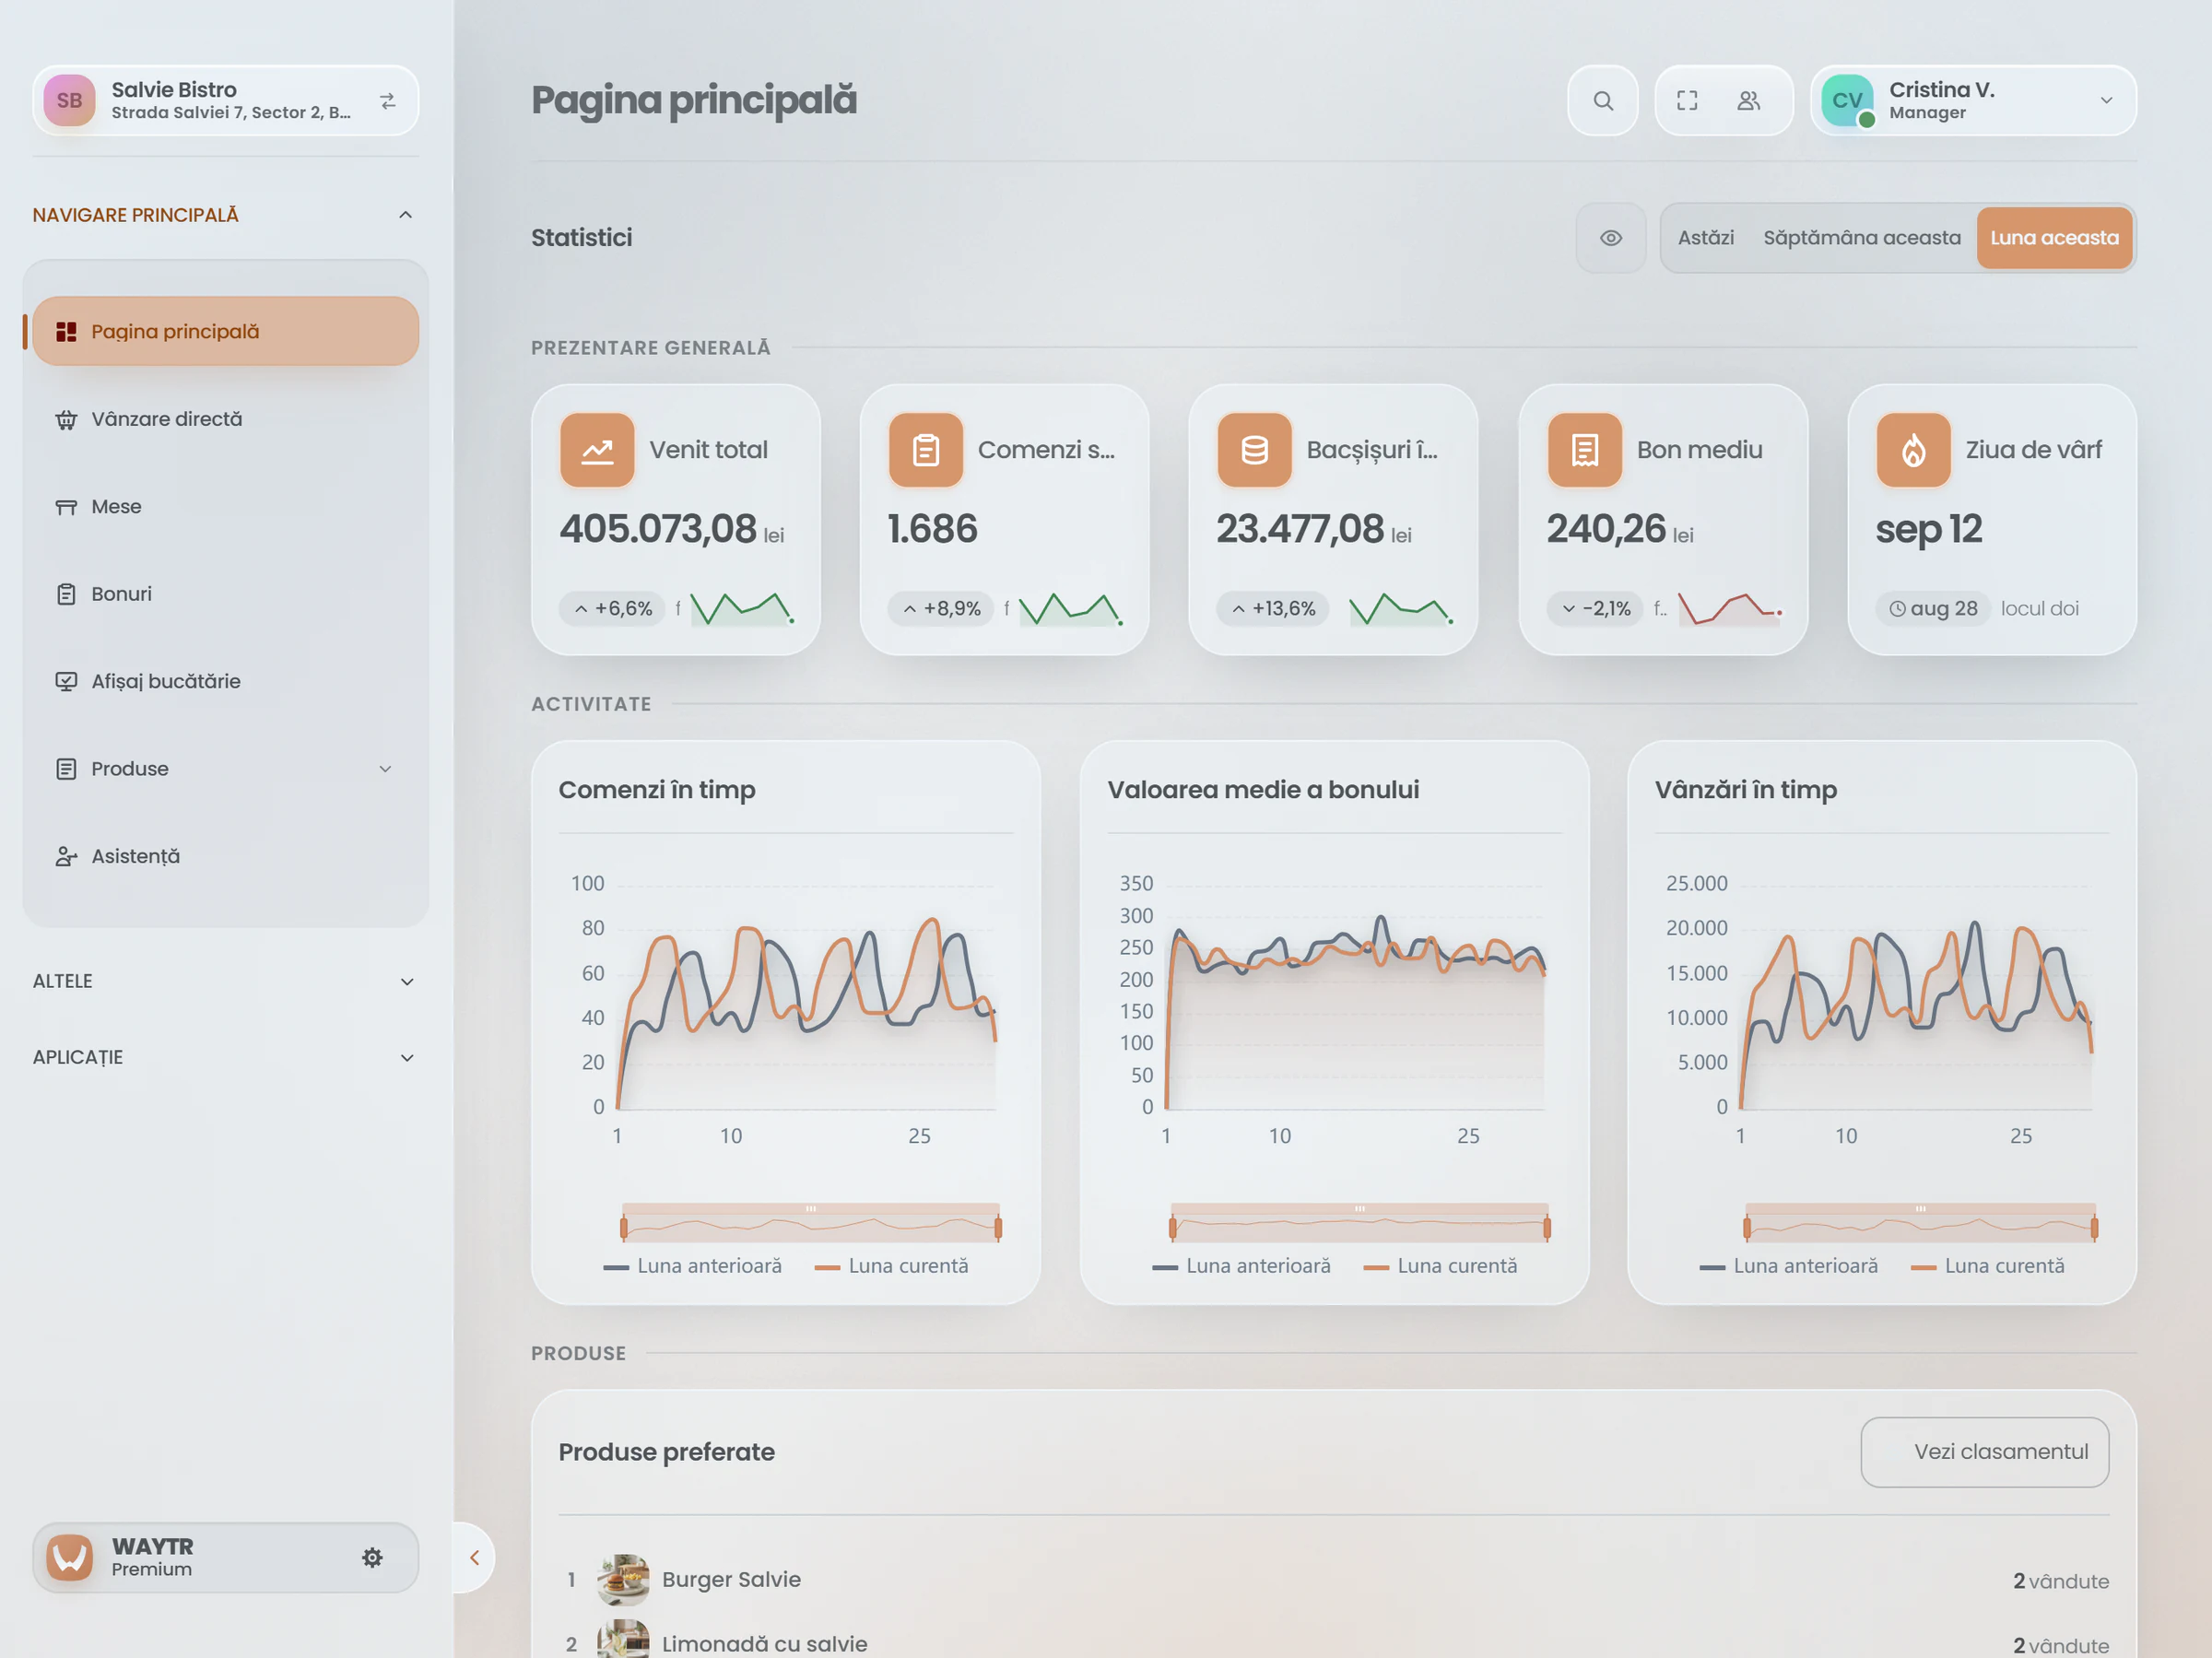Click the switch restaurant arrows icon
This screenshot has width=2212, height=1658.
388,100
